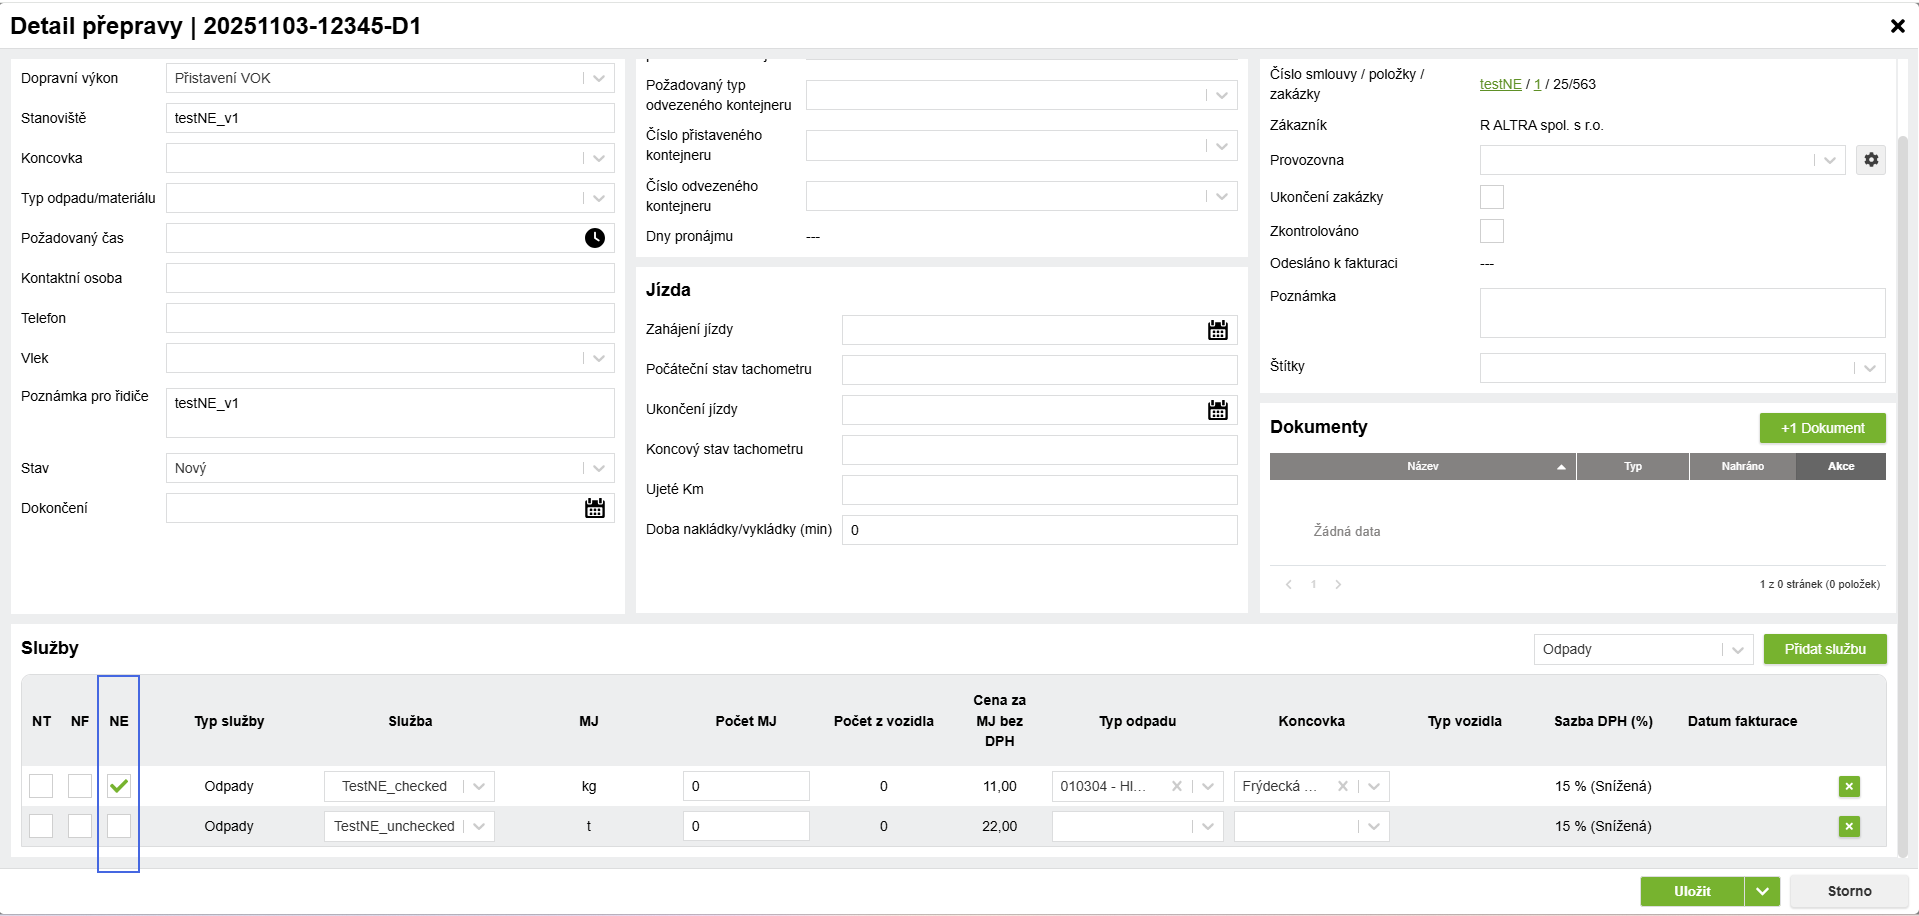The image size is (1919, 916).
Task: Click the Poznámka text area
Action: [x=1681, y=313]
